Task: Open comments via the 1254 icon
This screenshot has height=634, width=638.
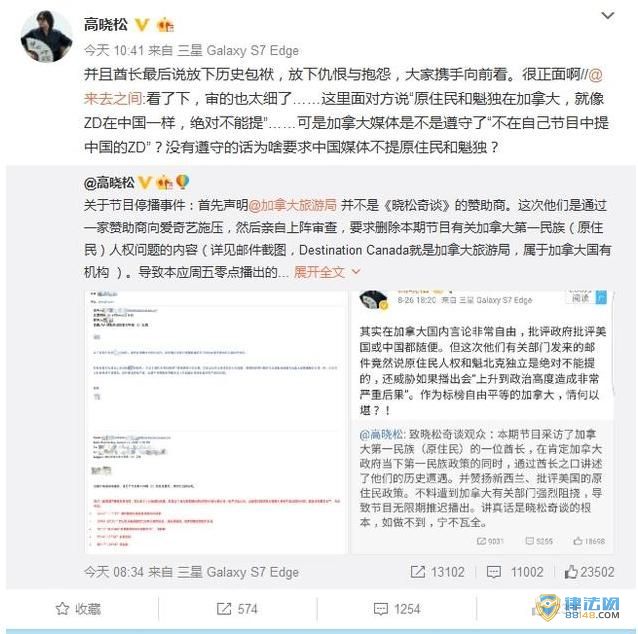Action: [x=397, y=609]
